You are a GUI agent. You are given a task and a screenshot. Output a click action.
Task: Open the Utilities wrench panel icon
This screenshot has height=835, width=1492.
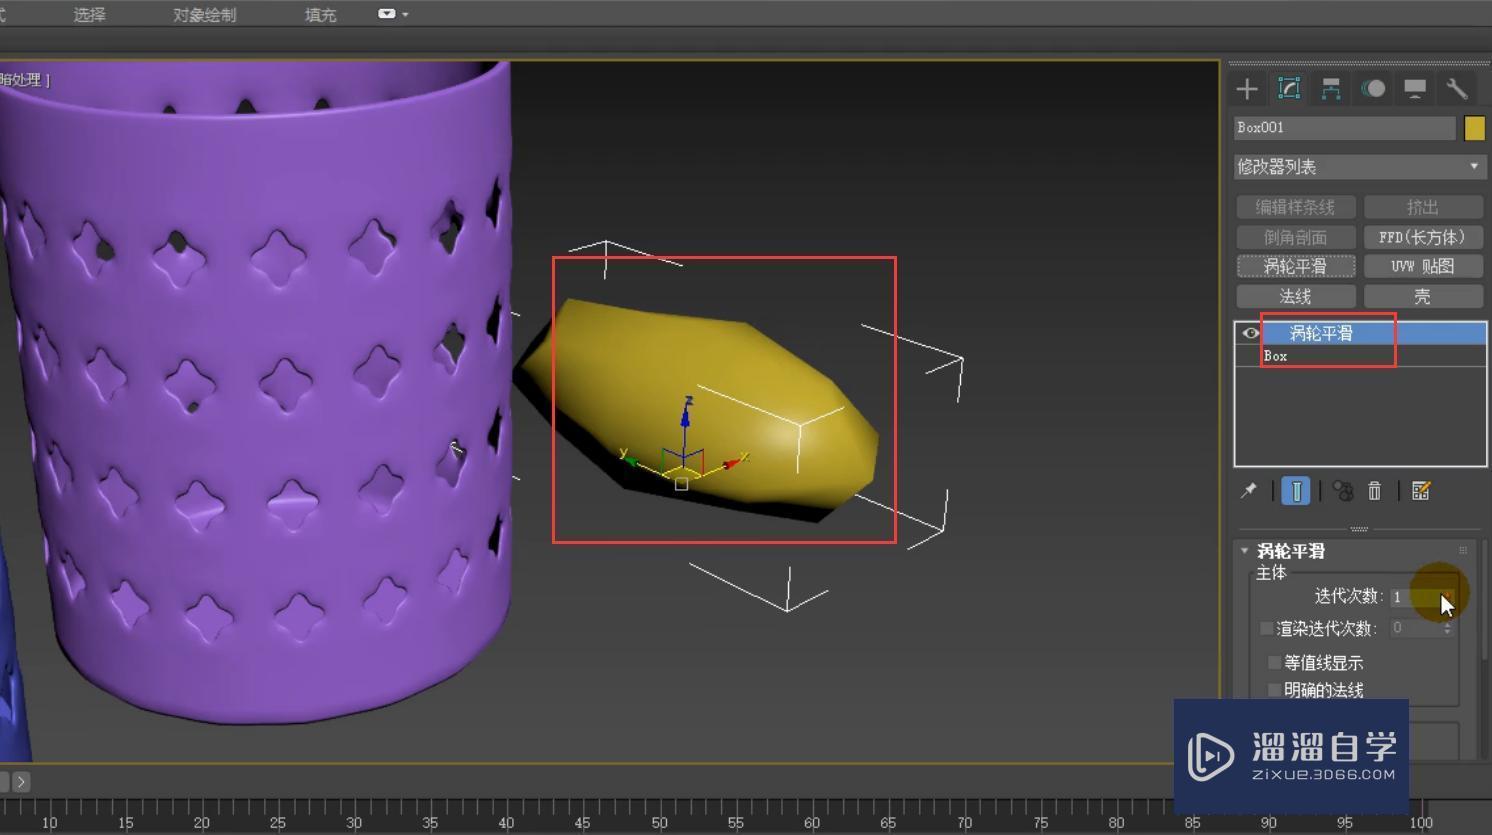tap(1457, 89)
